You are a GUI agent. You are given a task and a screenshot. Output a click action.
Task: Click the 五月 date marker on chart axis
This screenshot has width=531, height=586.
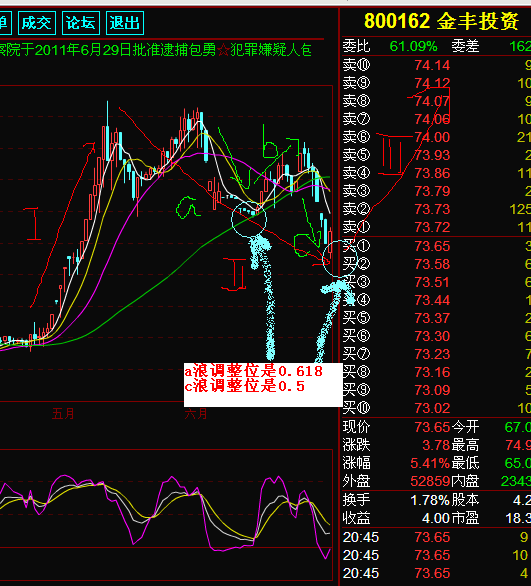pos(63,414)
